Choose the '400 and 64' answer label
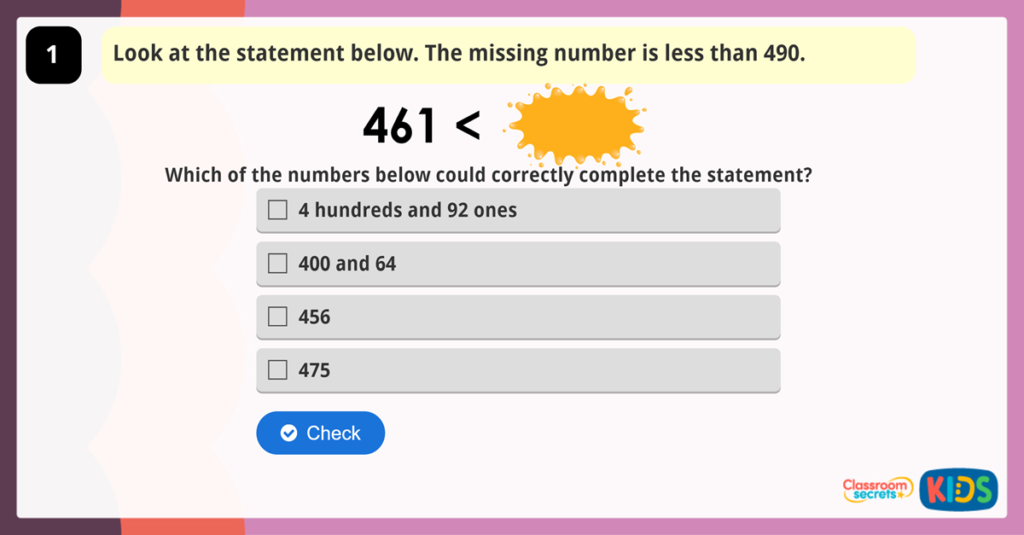Screen dimensions: 1024x535 [x=347, y=264]
